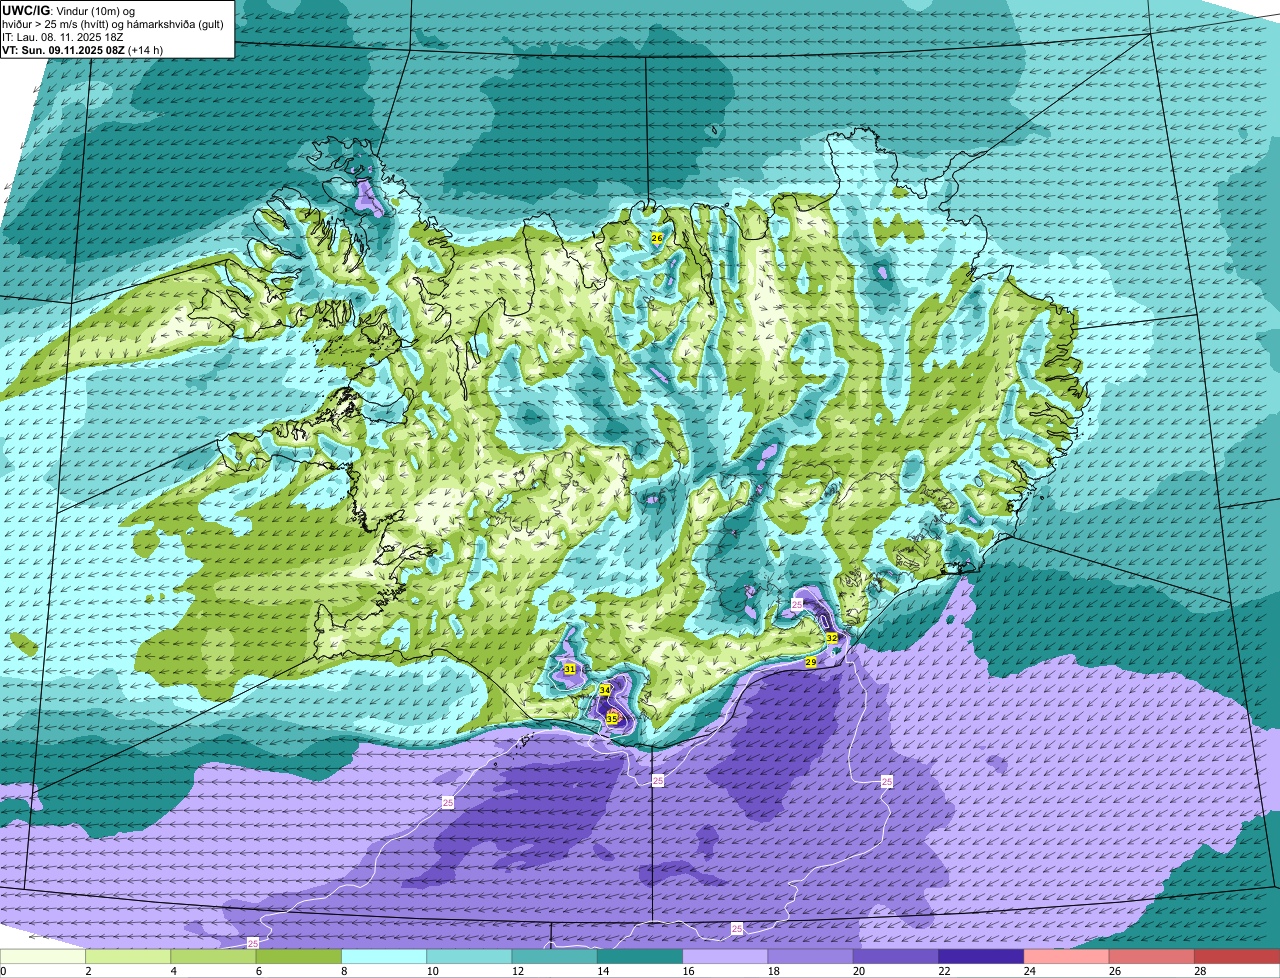Click the 'hviður > 25 m/s (hvítt)' legend line

[56, 24]
